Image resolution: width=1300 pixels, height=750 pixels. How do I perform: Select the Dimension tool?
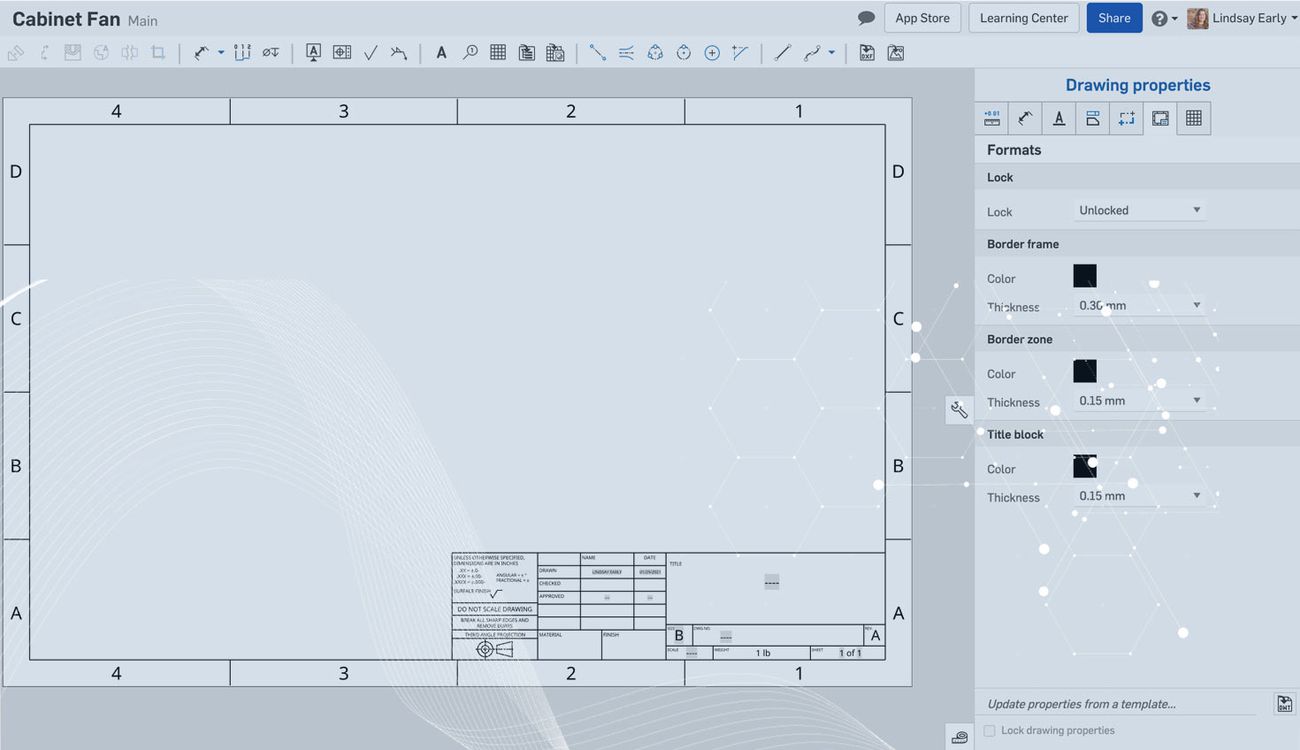tap(202, 52)
